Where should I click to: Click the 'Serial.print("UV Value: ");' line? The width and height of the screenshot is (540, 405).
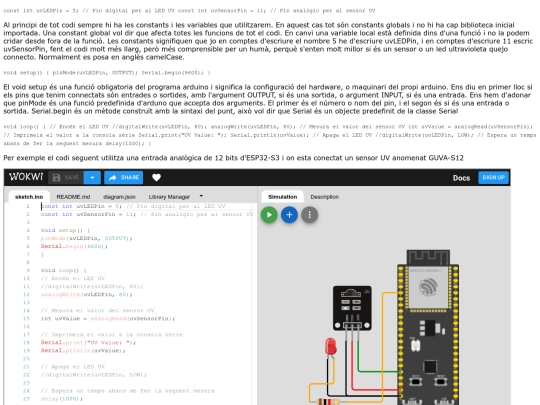[x=88, y=343]
